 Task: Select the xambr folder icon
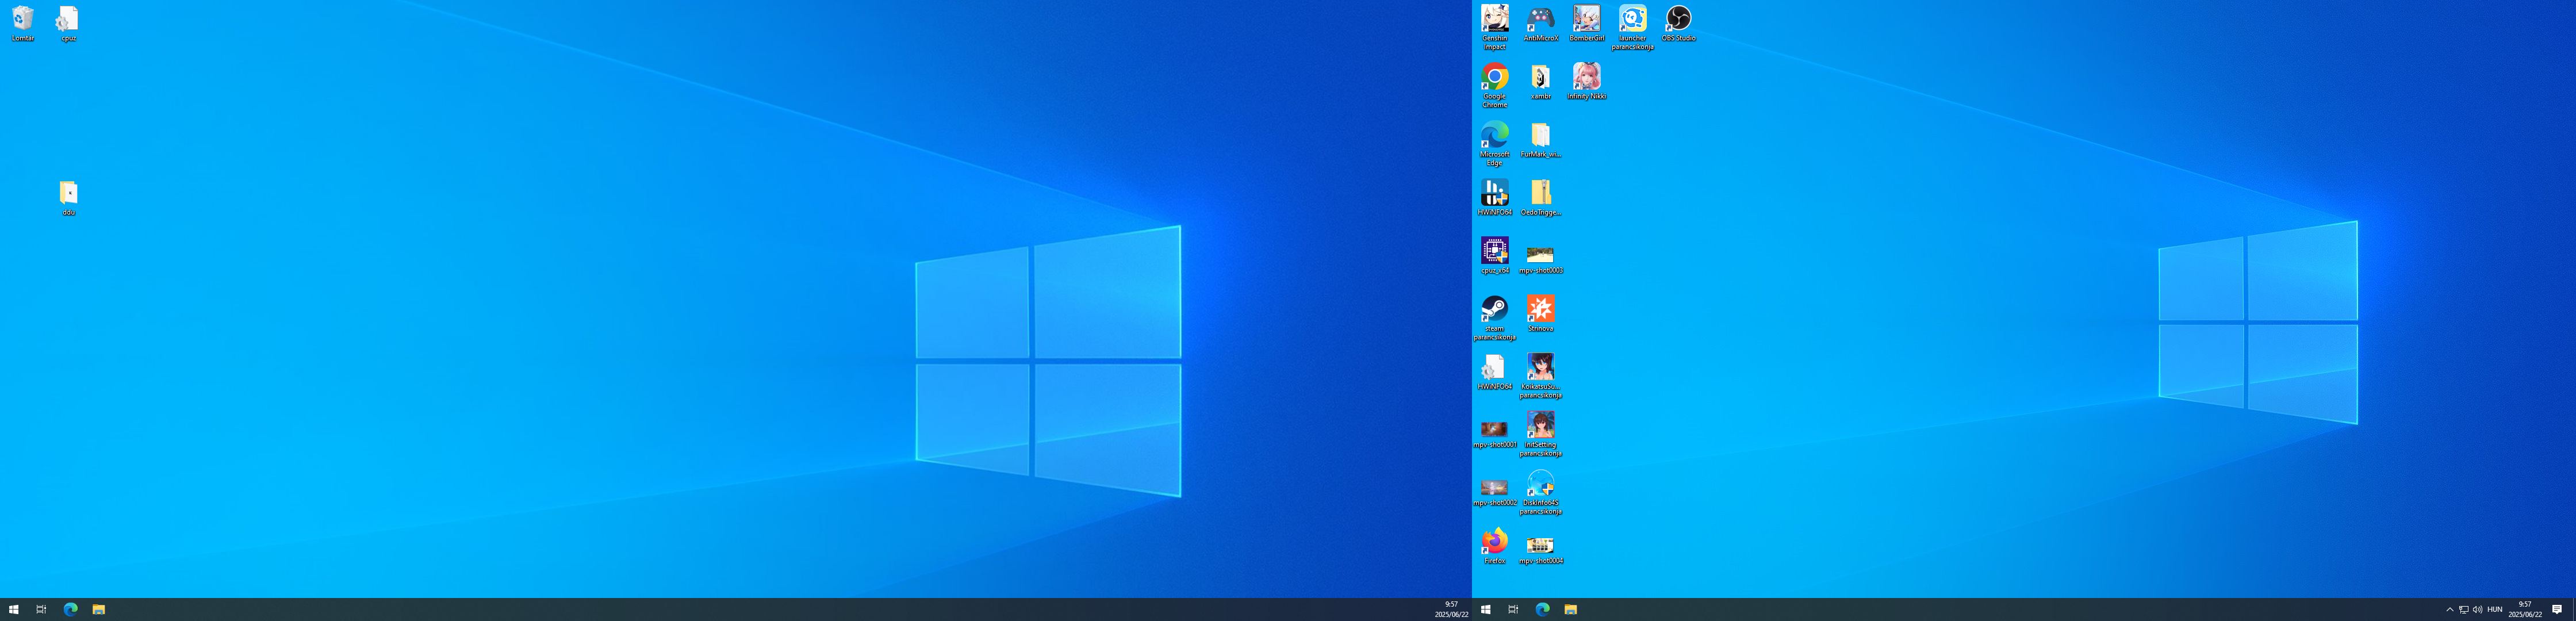point(1541,82)
